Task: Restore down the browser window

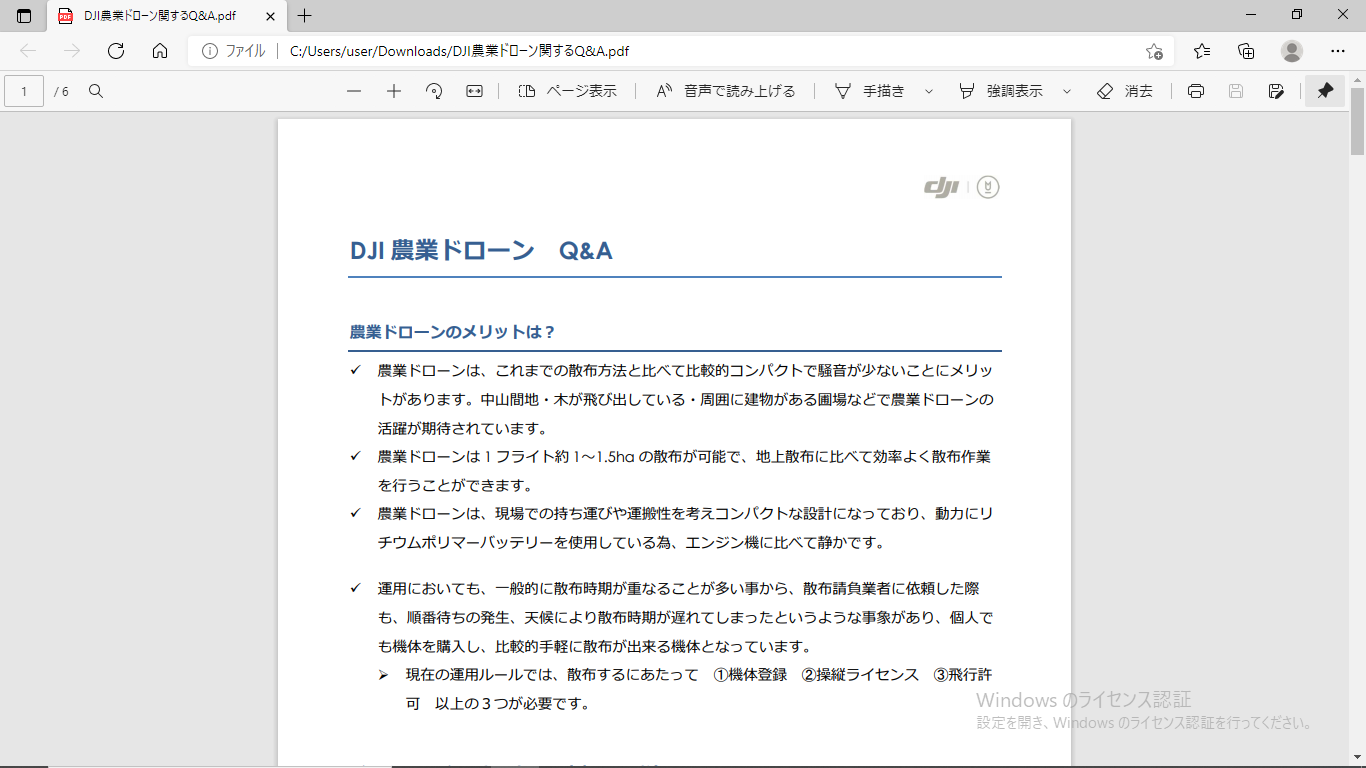Action: (x=1297, y=15)
